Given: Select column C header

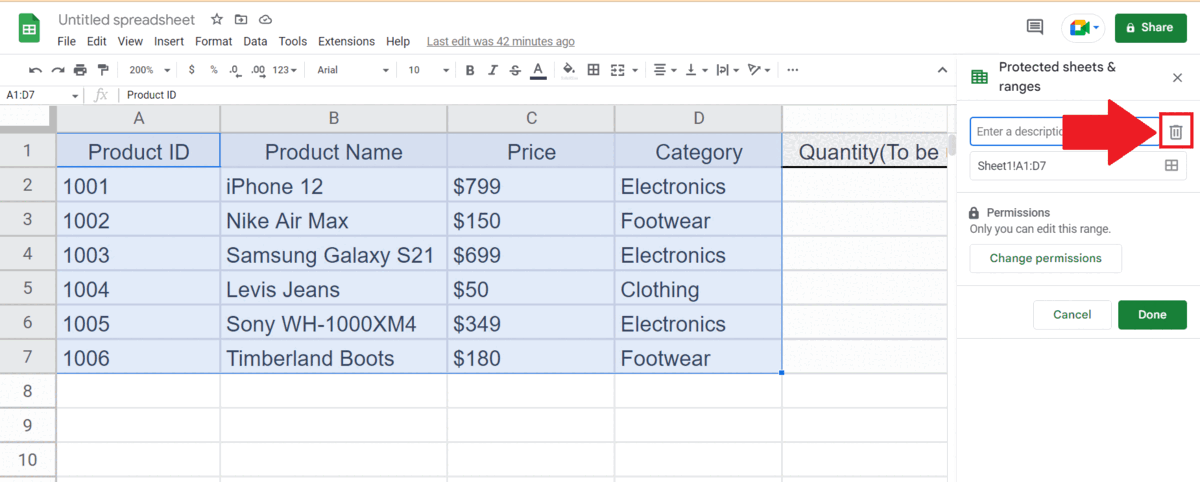Looking at the screenshot, I should click(x=531, y=118).
